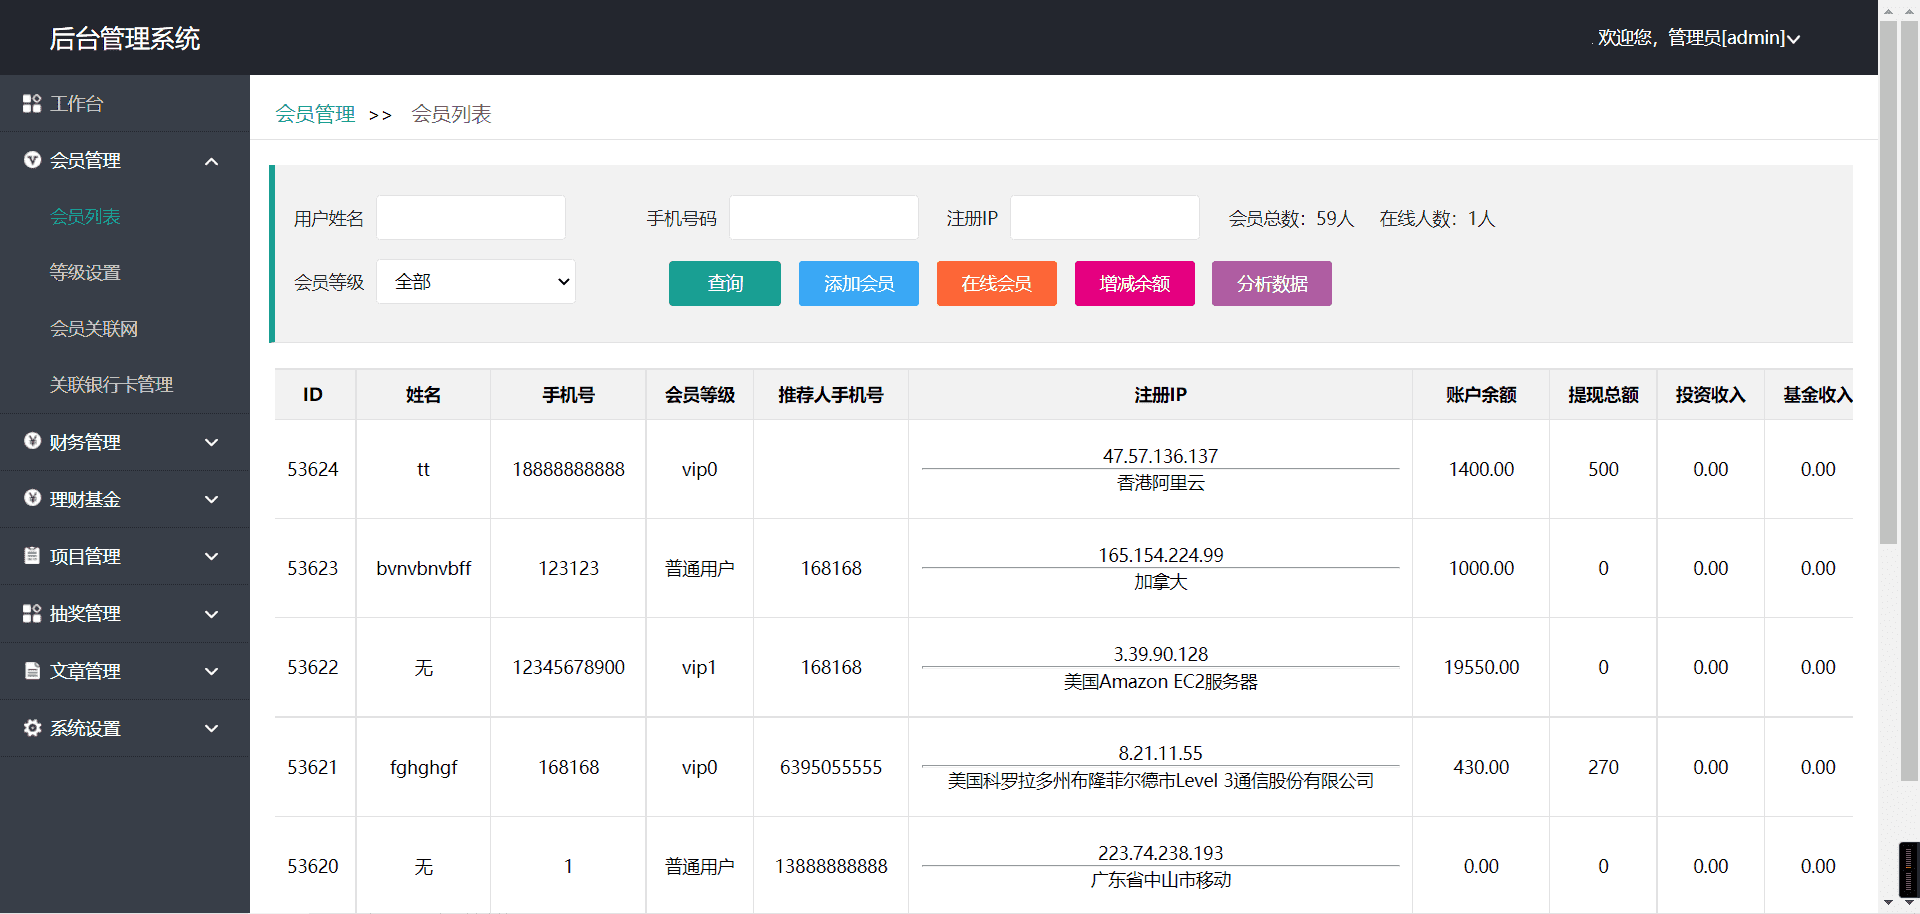The height and width of the screenshot is (914, 1920).
Task: Click the 会员管理 breadcrumb link
Action: click(315, 114)
